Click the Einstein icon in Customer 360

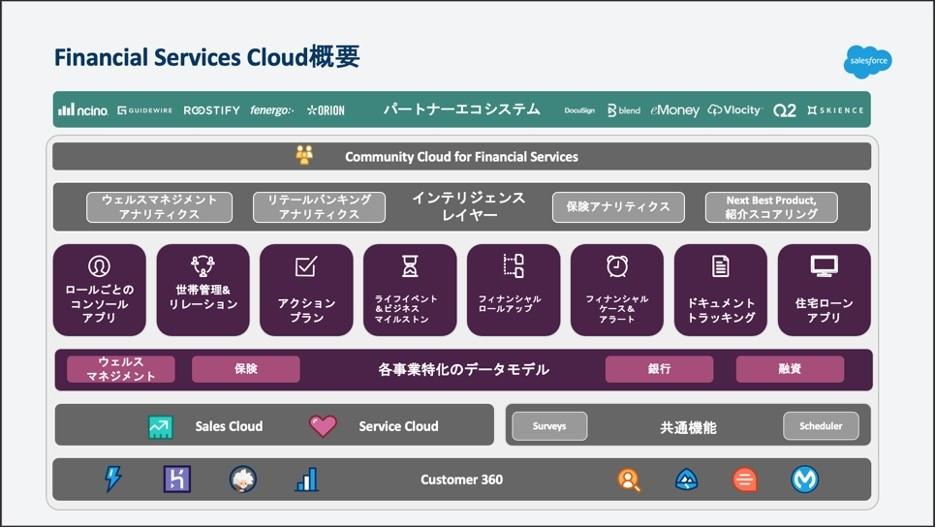point(243,479)
